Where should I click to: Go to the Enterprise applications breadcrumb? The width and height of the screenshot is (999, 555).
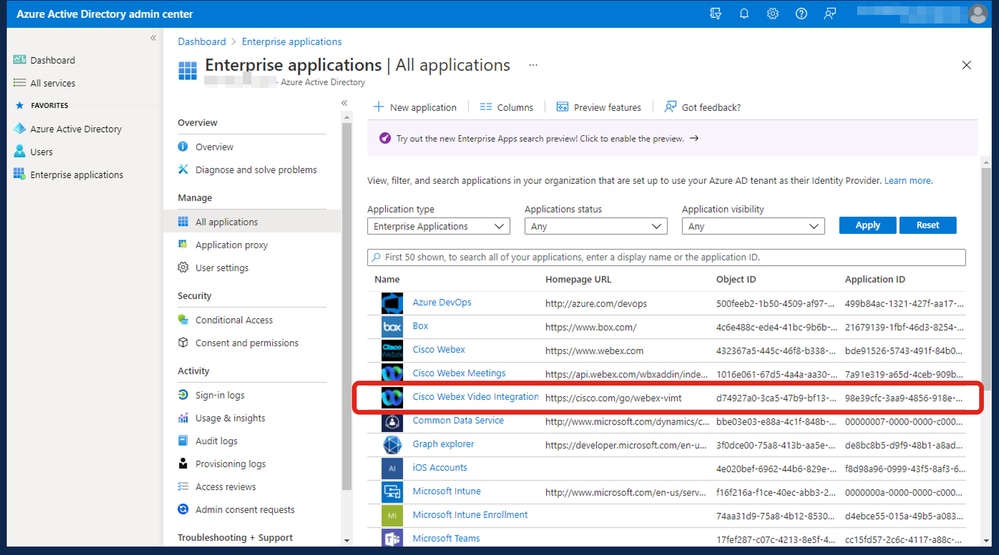[291, 41]
